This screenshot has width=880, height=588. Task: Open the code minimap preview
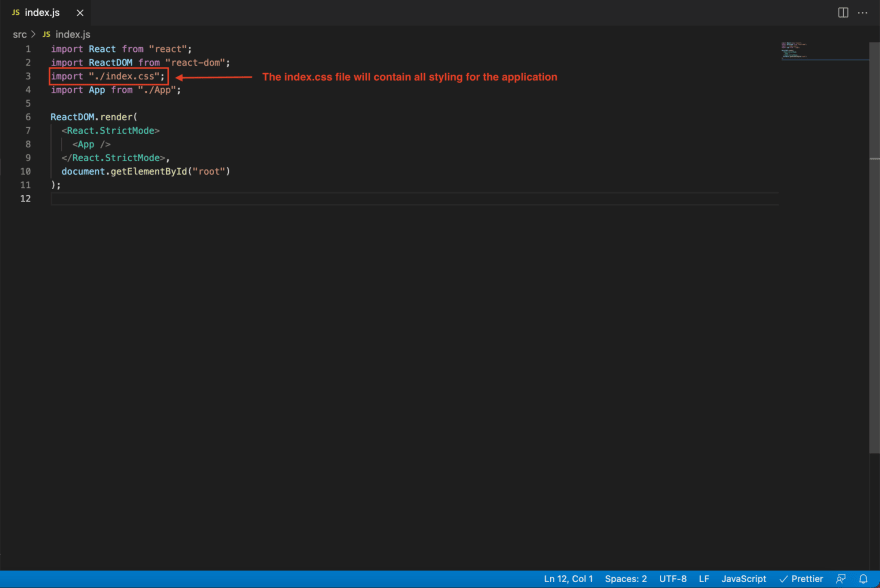pyautogui.click(x=825, y=50)
